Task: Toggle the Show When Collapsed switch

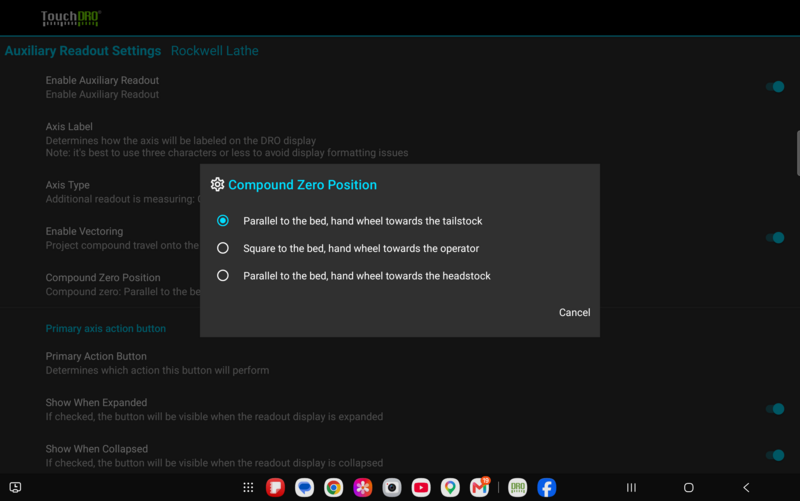Action: (x=775, y=455)
